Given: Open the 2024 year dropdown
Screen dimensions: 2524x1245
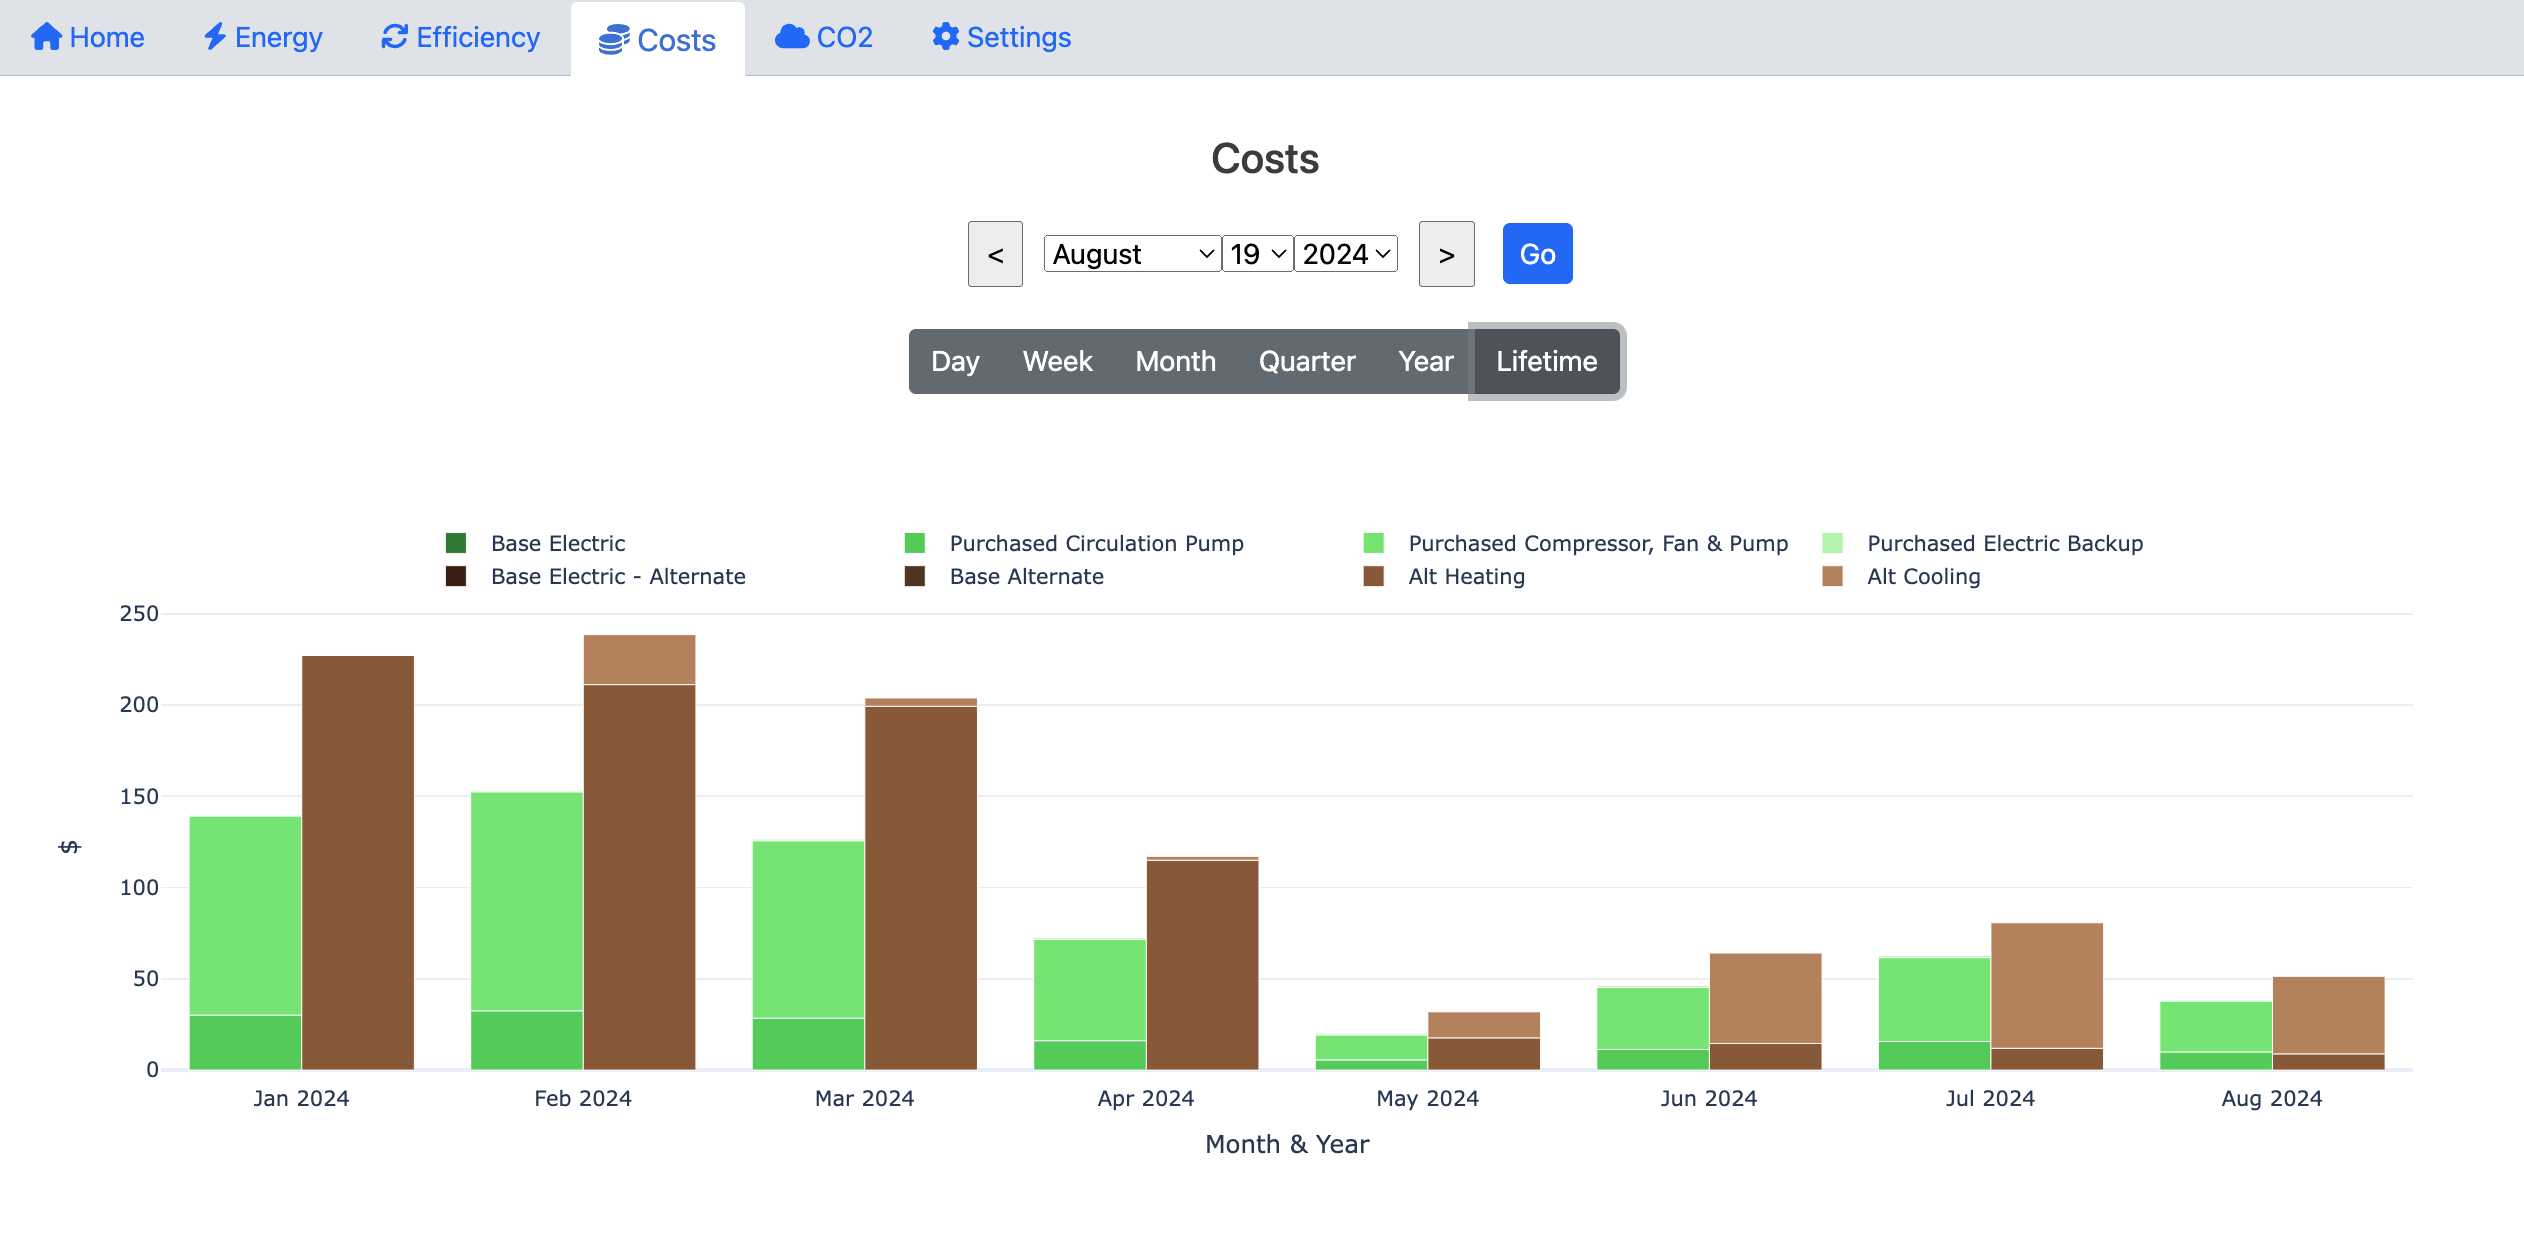Looking at the screenshot, I should [1346, 254].
